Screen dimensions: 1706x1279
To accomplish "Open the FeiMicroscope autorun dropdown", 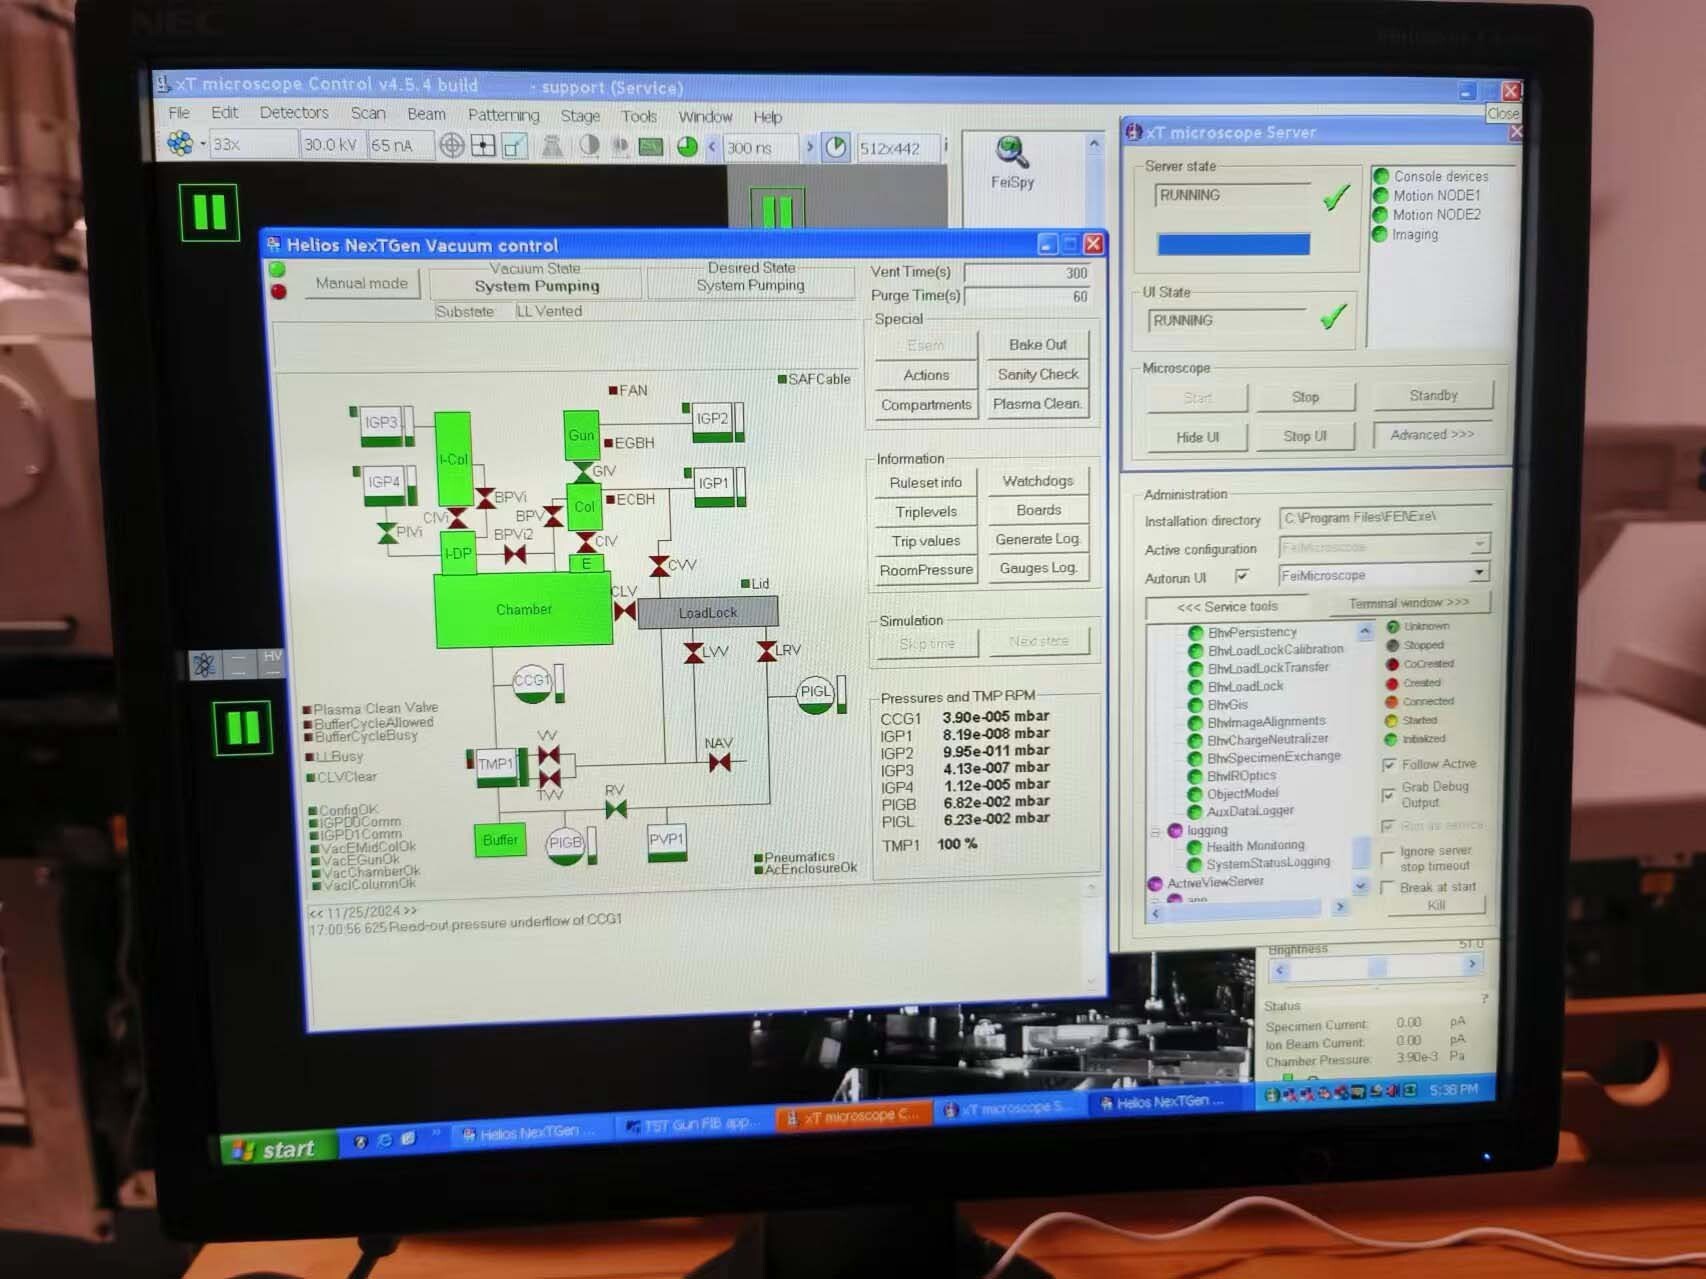I will tap(1479, 574).
